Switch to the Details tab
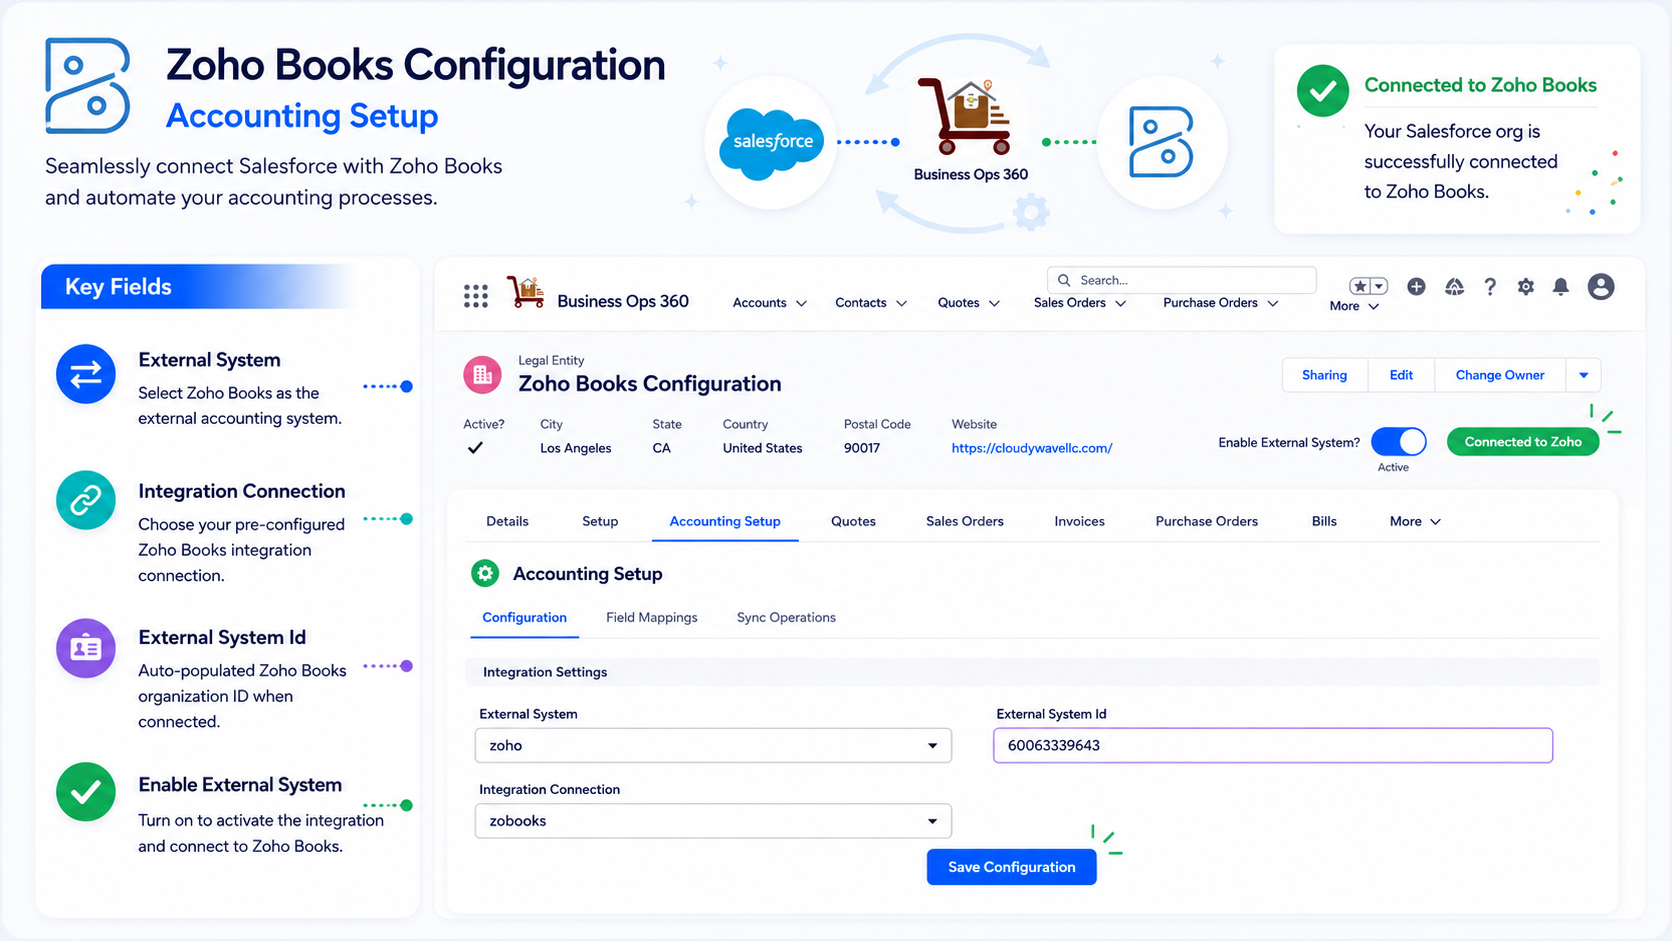Screen dimensions: 1672x941 [507, 521]
